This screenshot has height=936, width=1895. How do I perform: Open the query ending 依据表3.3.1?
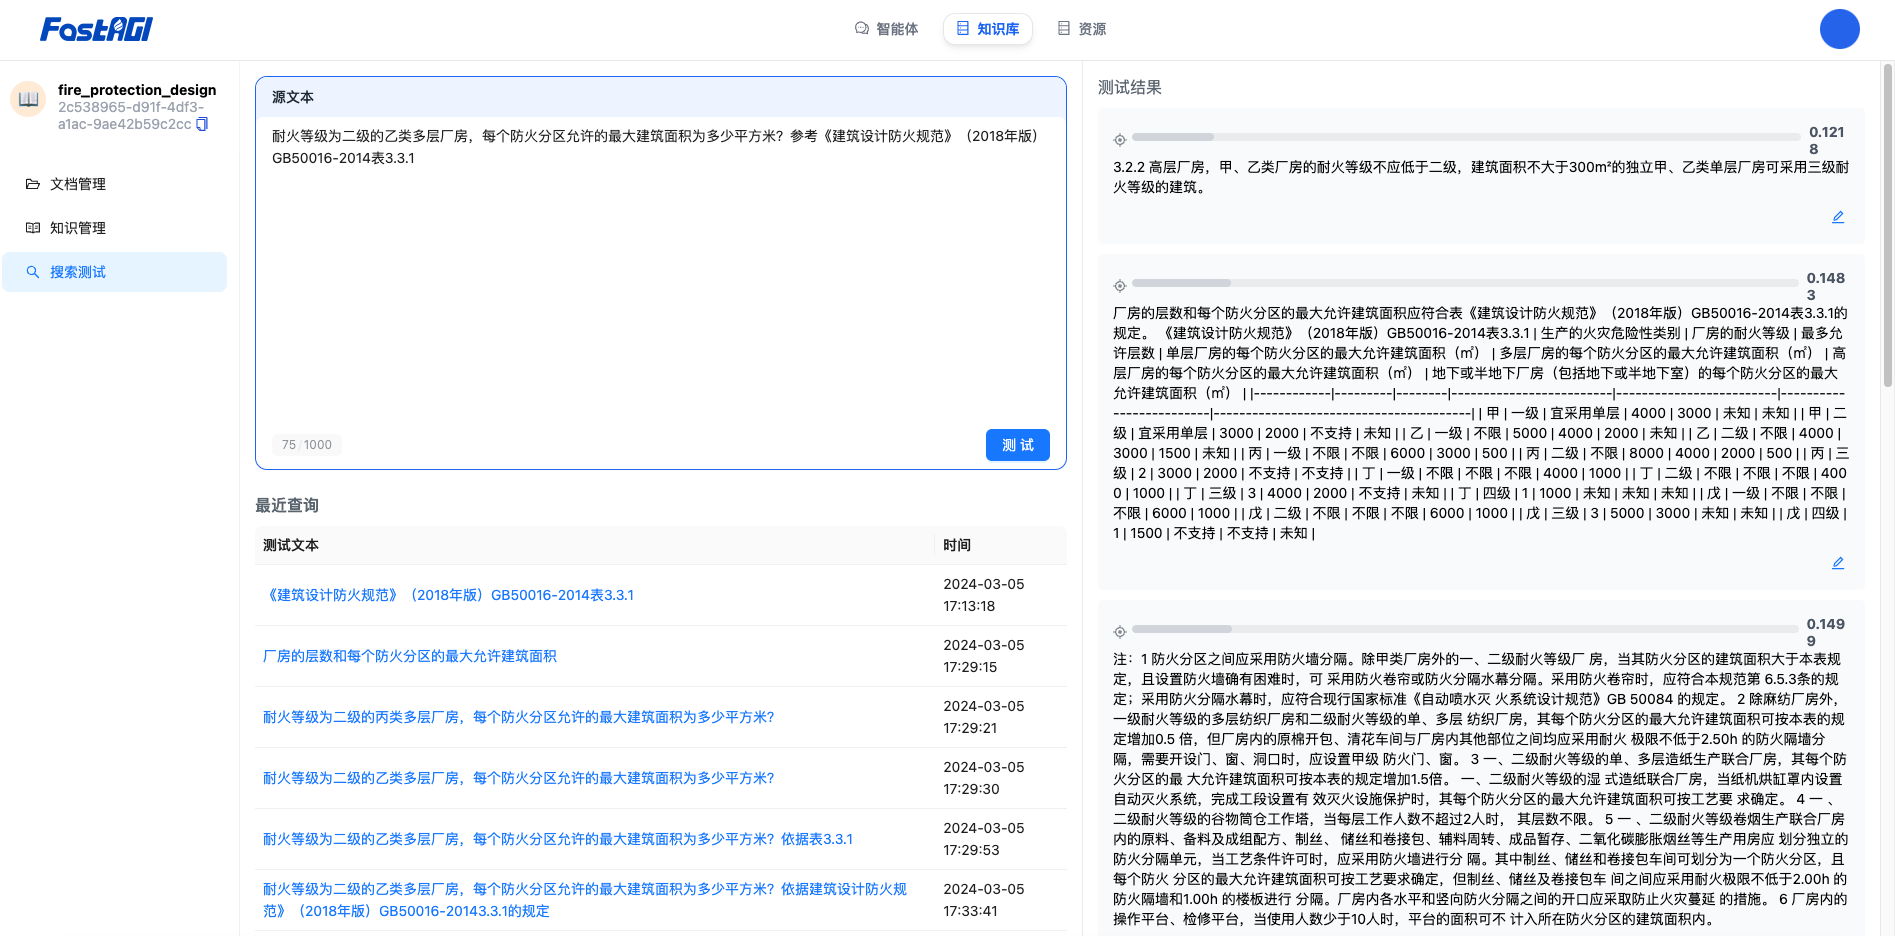click(x=558, y=839)
